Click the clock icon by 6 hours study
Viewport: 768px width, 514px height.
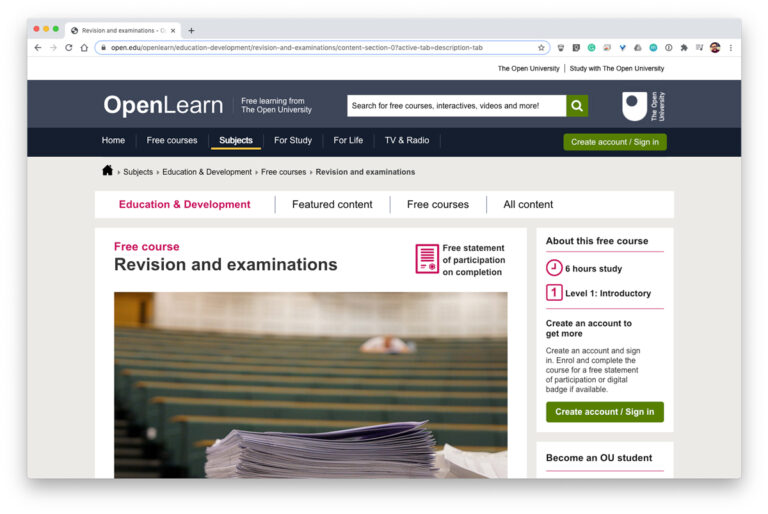coord(554,268)
